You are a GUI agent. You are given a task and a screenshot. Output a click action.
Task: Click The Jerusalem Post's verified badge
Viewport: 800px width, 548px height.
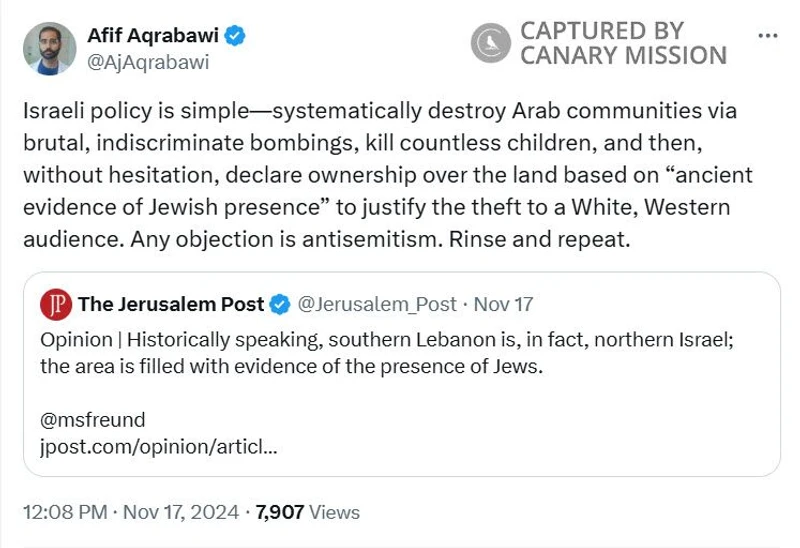(281, 304)
